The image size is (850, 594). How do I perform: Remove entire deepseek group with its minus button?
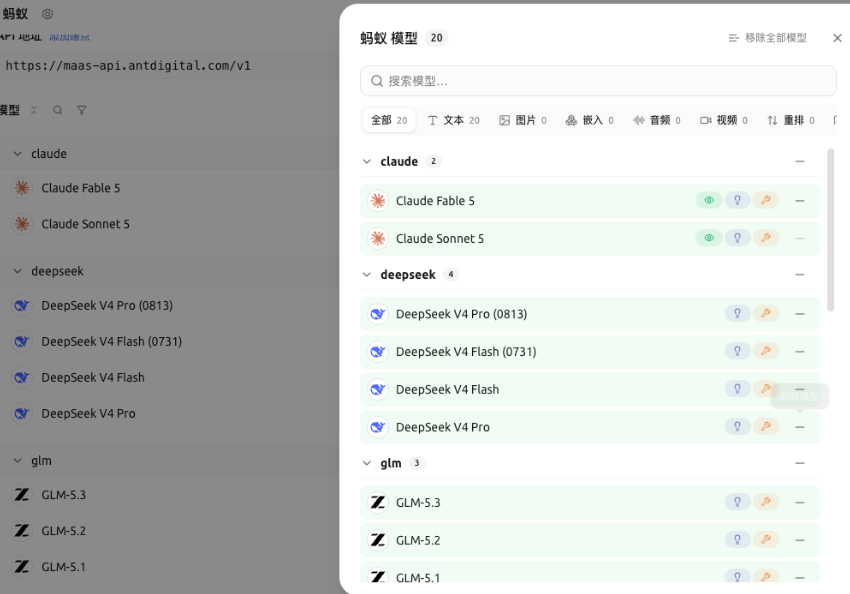click(x=800, y=275)
